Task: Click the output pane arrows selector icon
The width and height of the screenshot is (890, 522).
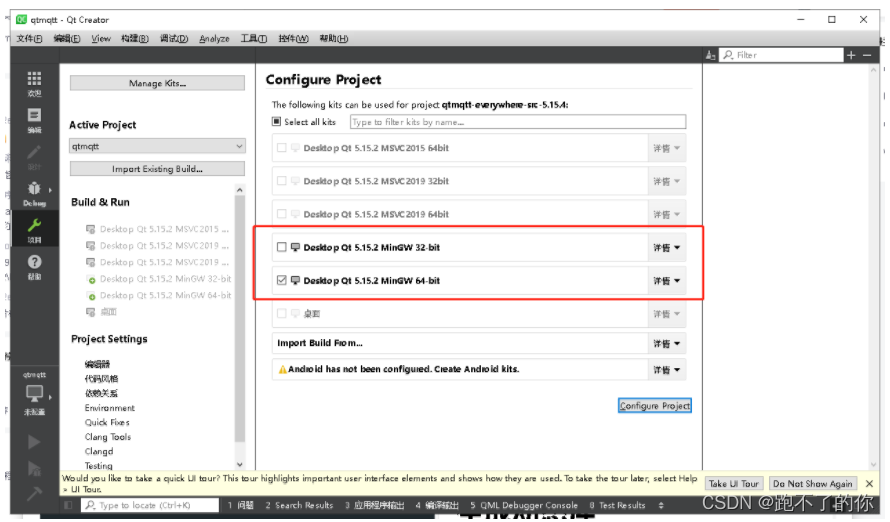Action: pos(661,505)
